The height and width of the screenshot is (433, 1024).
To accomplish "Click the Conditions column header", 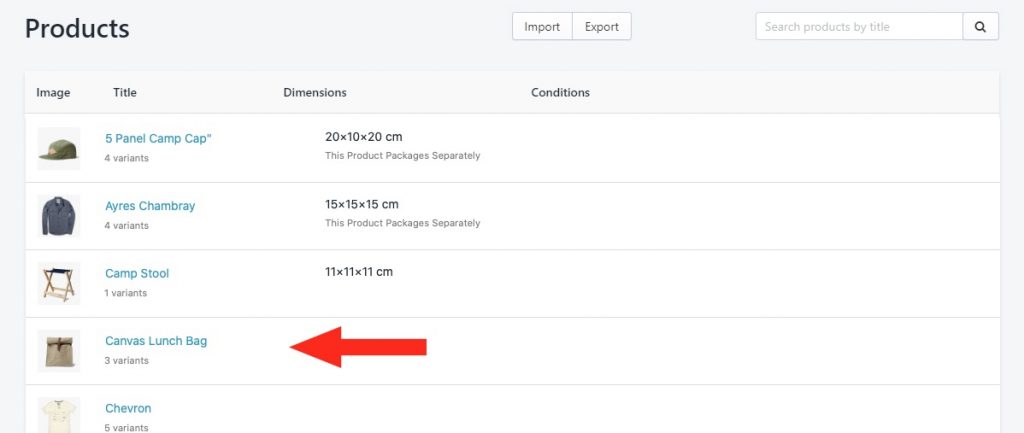I will pyautogui.click(x=560, y=93).
